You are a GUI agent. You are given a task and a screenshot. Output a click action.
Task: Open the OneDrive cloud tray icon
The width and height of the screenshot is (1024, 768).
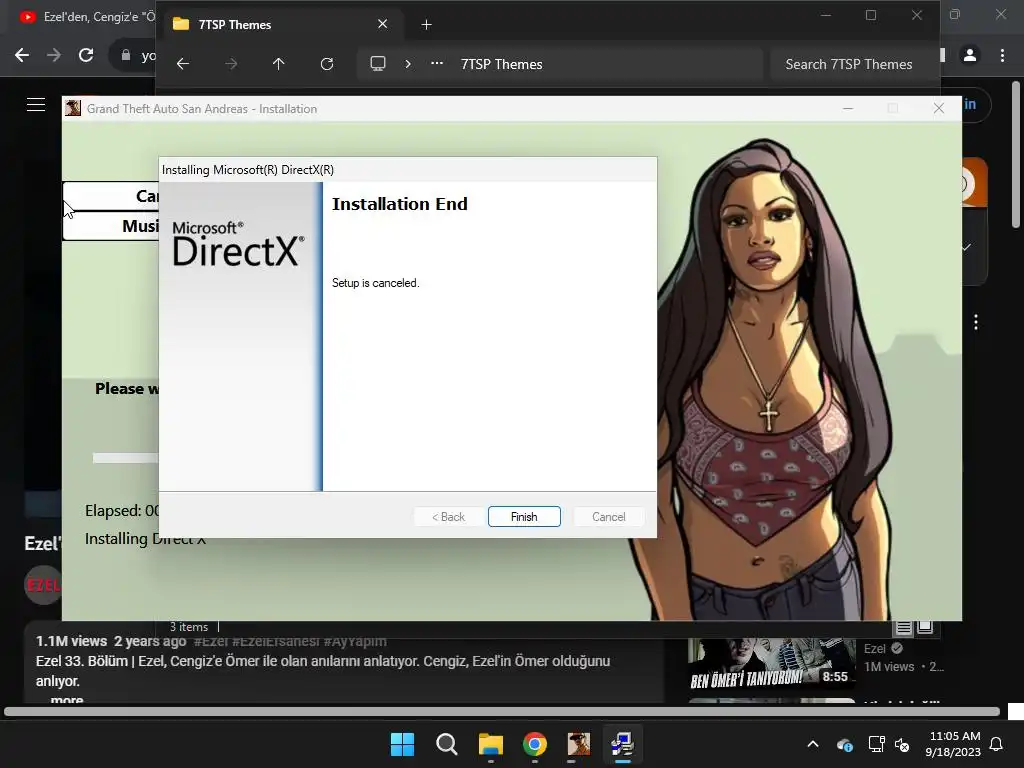pos(844,744)
